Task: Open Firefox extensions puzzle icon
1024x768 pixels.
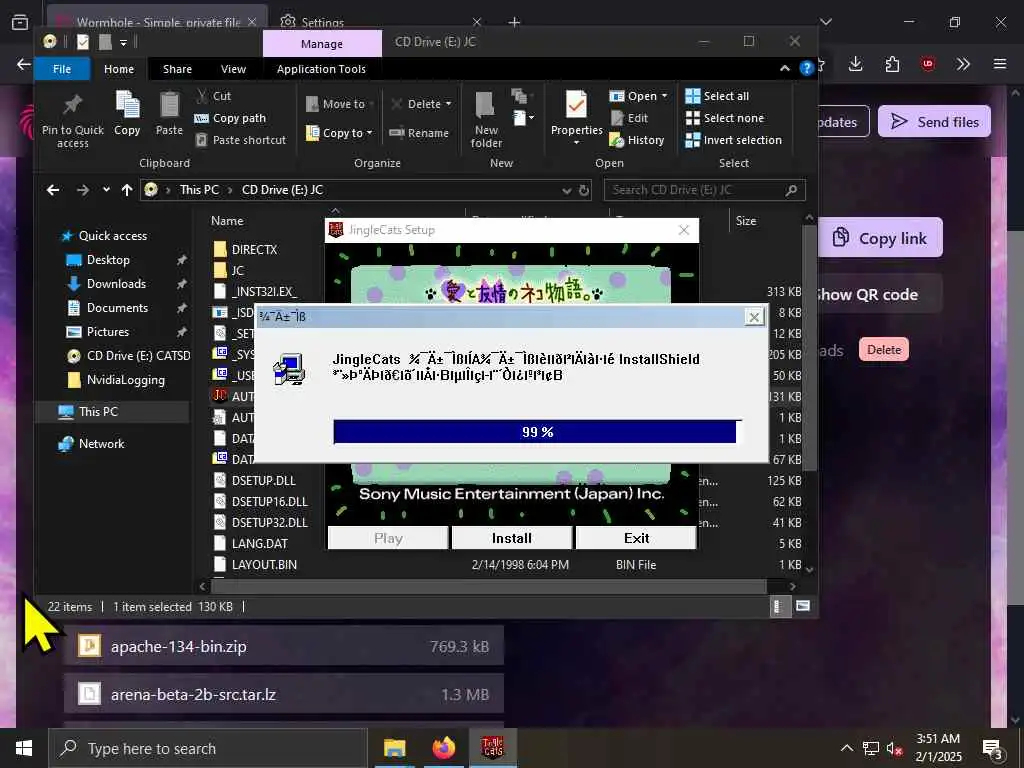Action: (x=892, y=64)
